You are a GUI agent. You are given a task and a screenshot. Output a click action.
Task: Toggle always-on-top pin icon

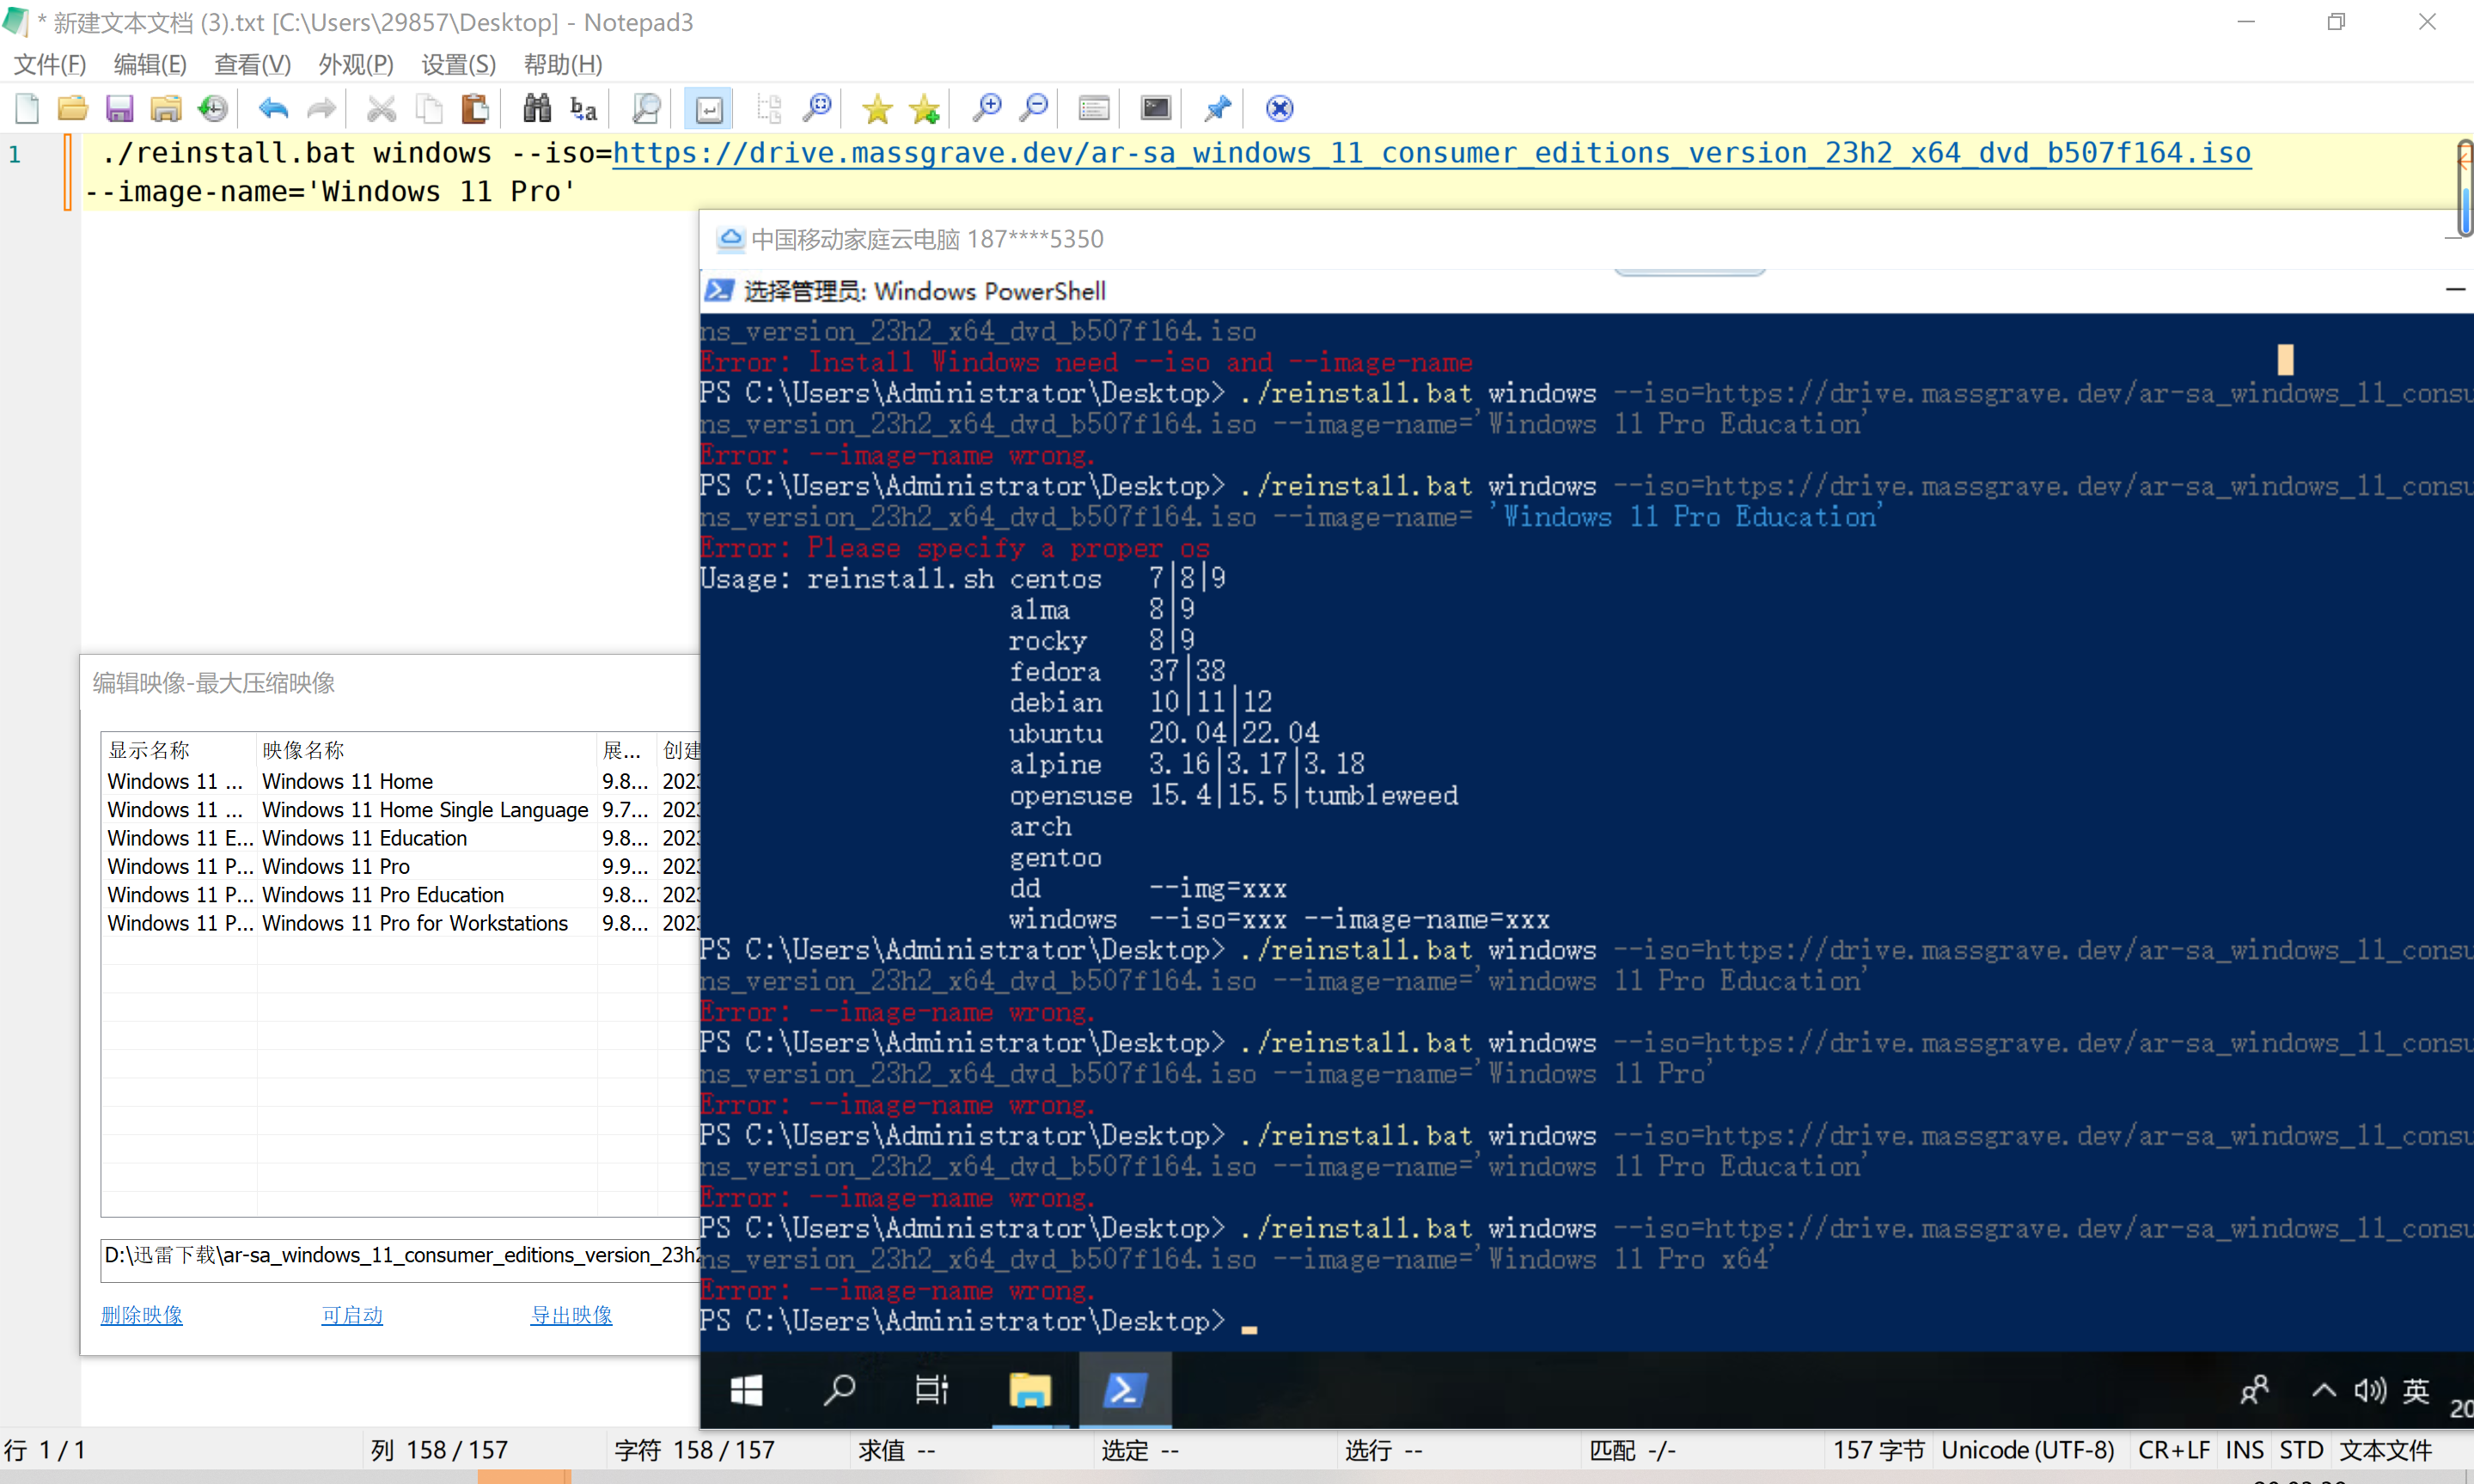coord(1217,108)
